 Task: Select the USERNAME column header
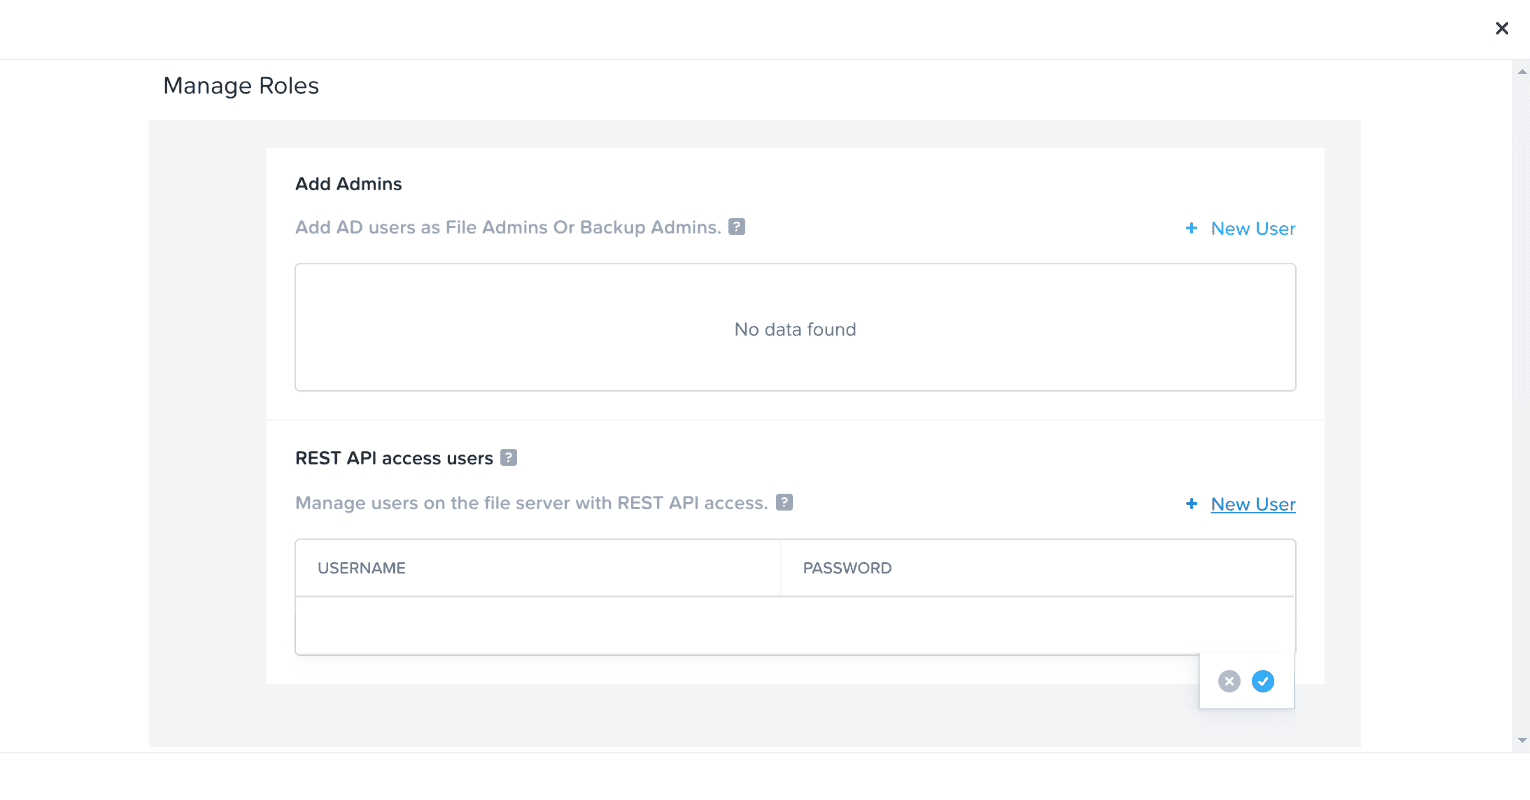point(362,568)
